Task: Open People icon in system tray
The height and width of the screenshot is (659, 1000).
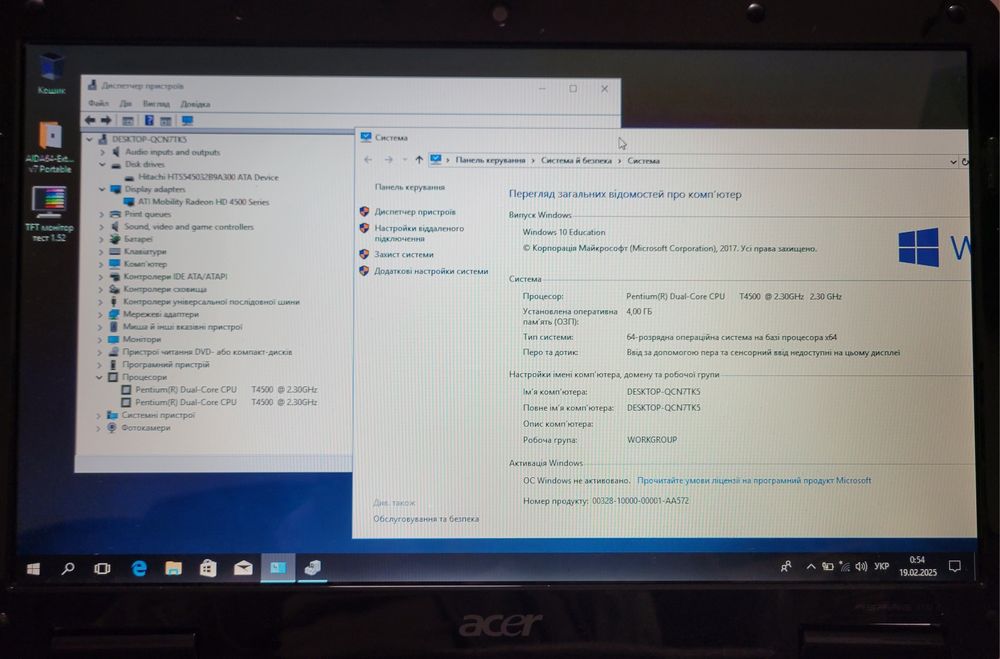Action: click(x=786, y=566)
